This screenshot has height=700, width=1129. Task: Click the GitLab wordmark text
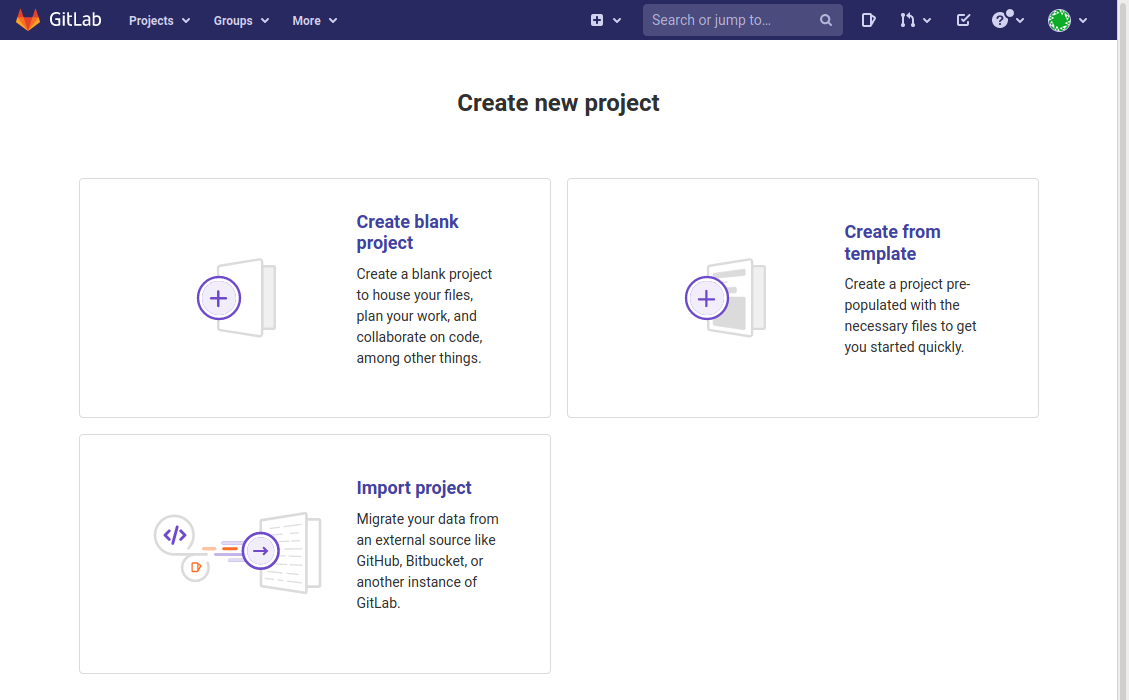click(x=76, y=20)
